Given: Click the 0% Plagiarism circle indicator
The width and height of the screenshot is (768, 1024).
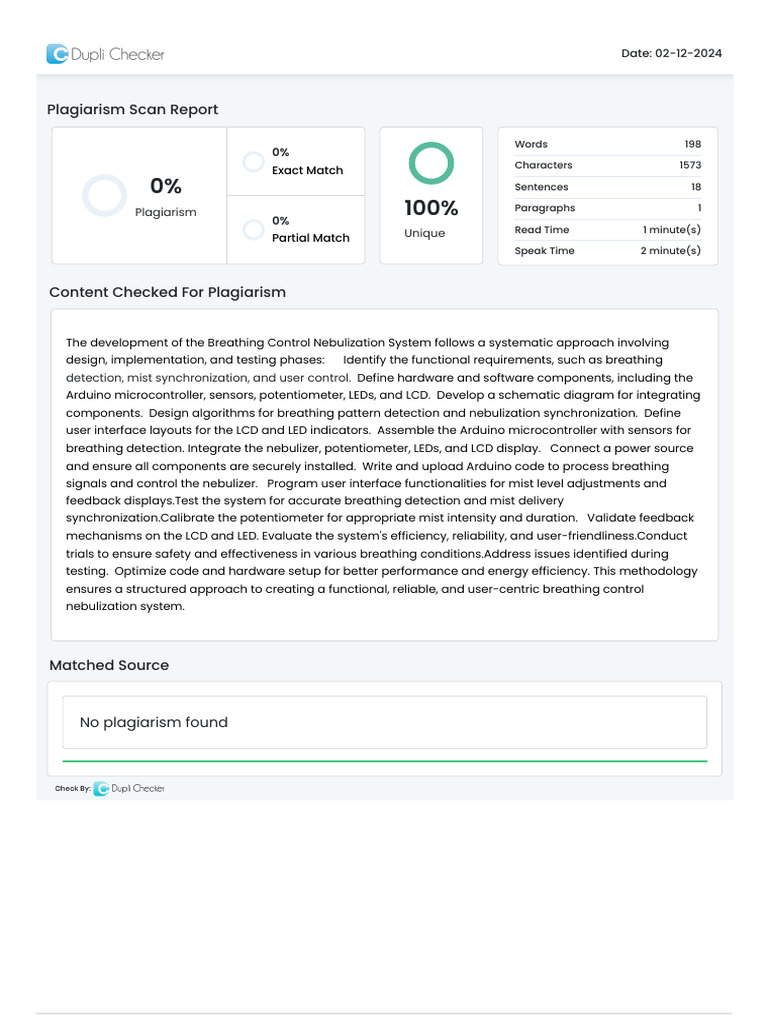Looking at the screenshot, I should [x=104, y=195].
